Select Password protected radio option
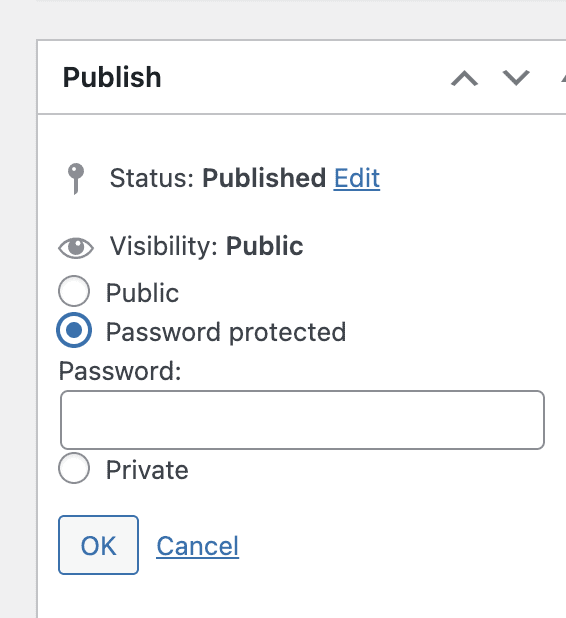The image size is (566, 618). point(74,330)
